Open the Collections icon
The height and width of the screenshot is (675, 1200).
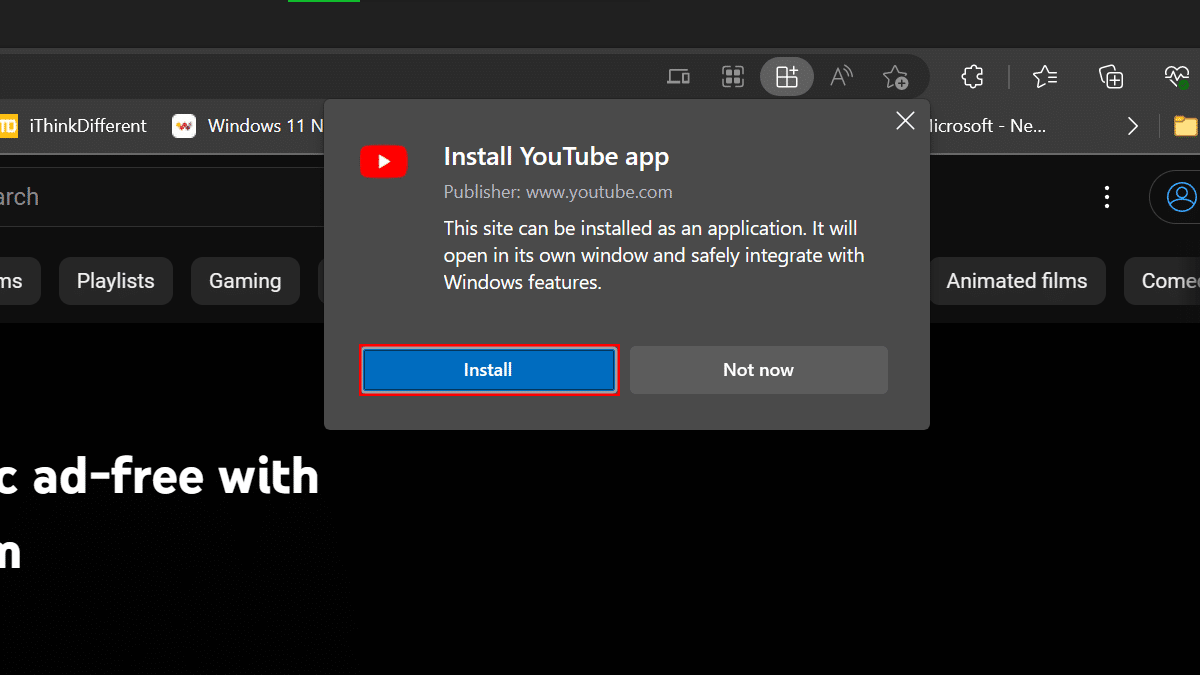(1110, 77)
